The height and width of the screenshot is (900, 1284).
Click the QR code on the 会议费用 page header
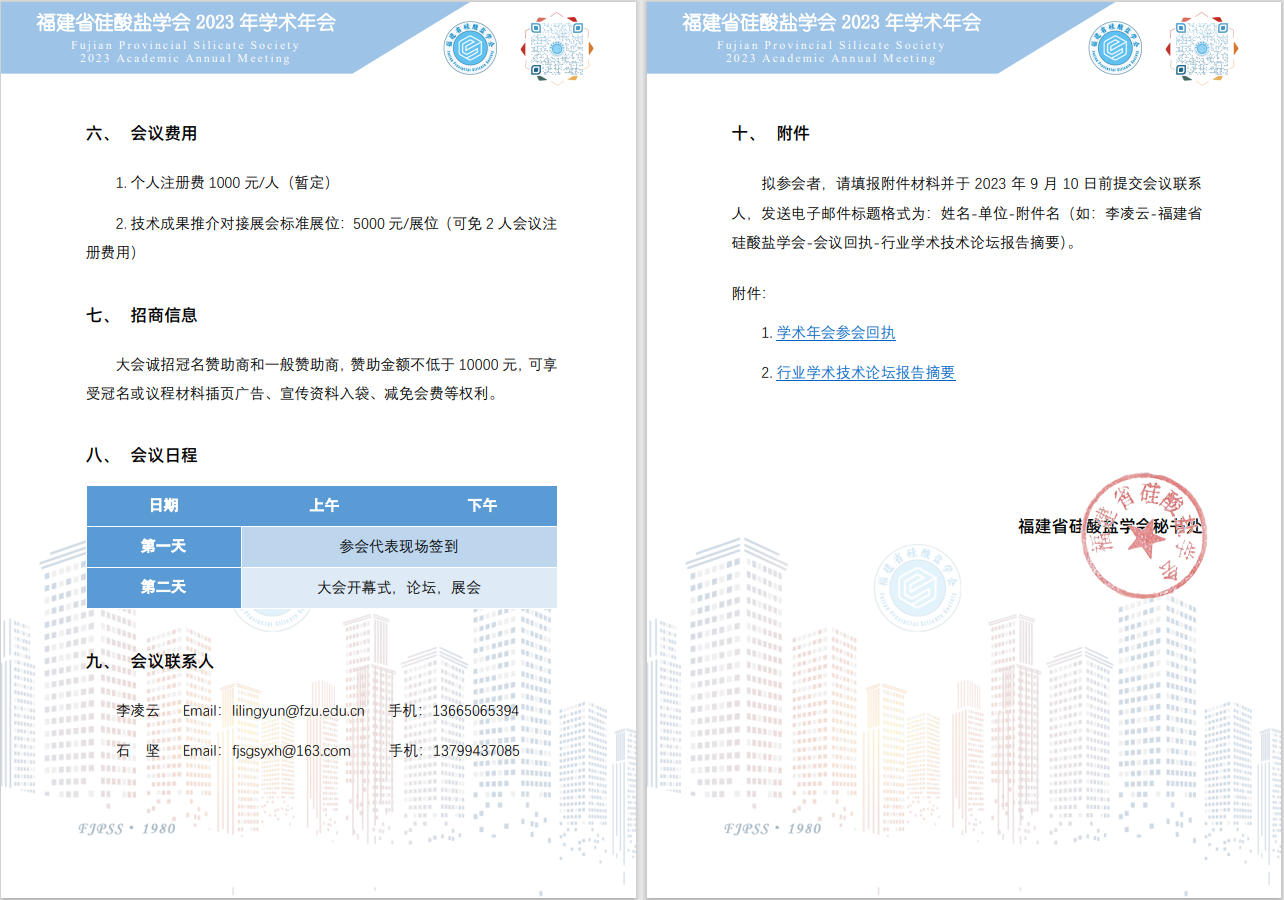click(556, 47)
